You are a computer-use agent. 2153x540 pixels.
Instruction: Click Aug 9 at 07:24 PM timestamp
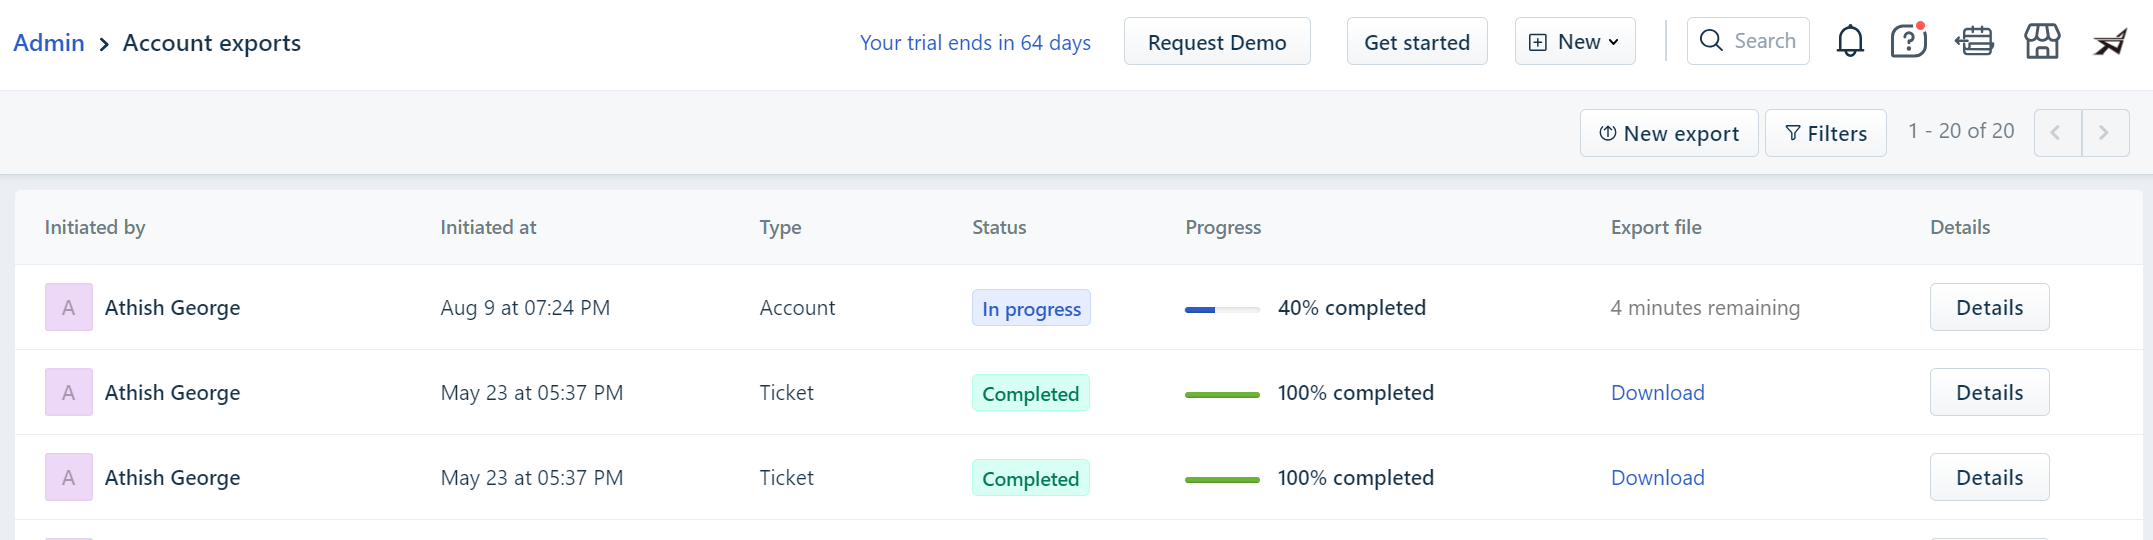tap(525, 308)
